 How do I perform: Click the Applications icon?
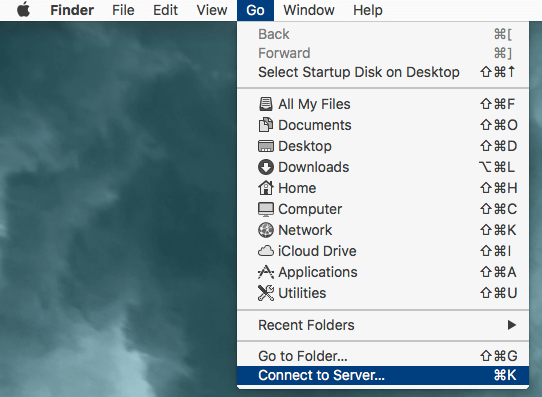(265, 272)
